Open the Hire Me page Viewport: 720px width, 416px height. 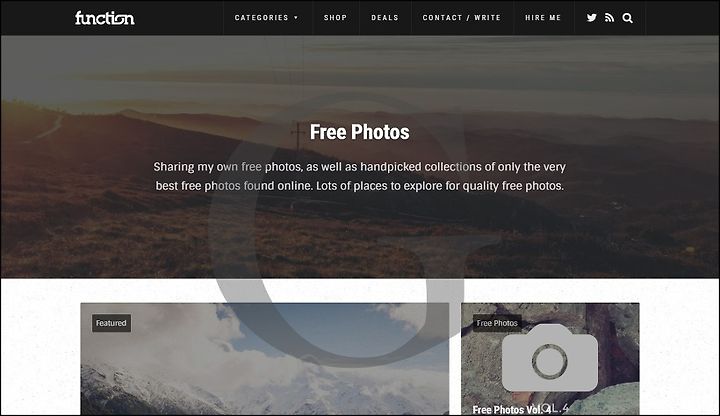coord(543,18)
